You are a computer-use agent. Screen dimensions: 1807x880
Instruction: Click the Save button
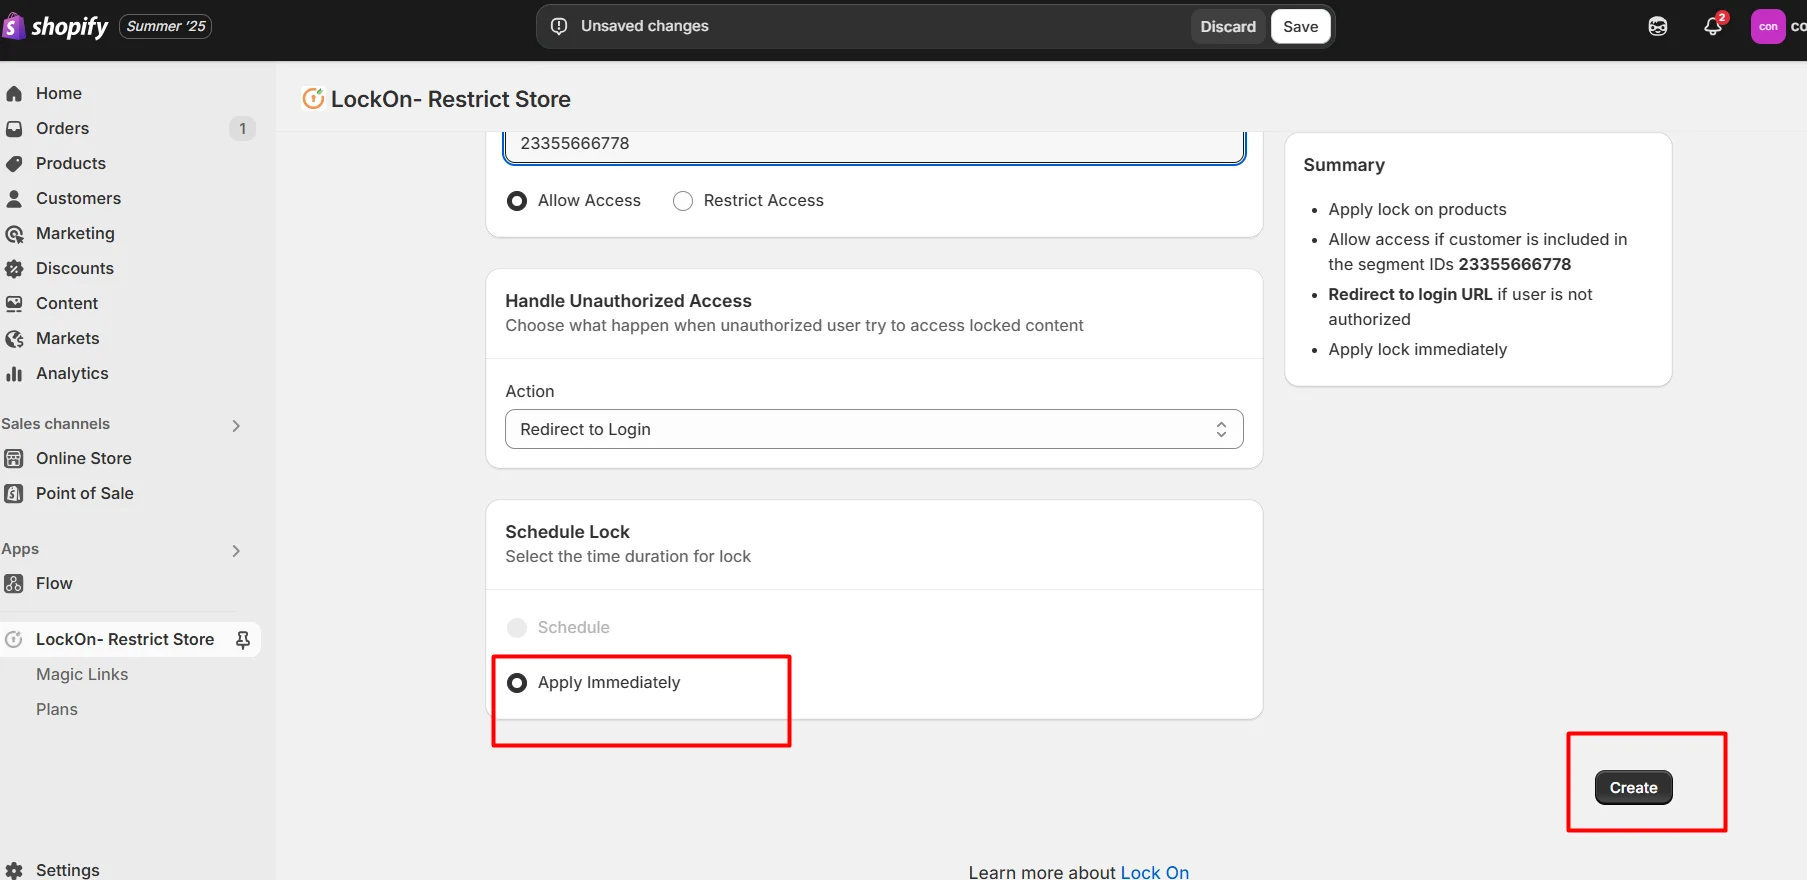tap(1300, 27)
